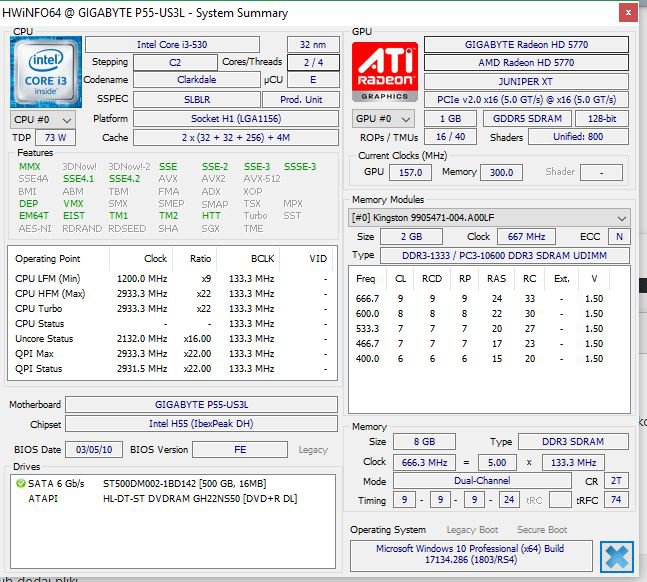The height and width of the screenshot is (582, 647).
Task: Click the Windows 10 Professional OS field
Action: click(x=471, y=554)
